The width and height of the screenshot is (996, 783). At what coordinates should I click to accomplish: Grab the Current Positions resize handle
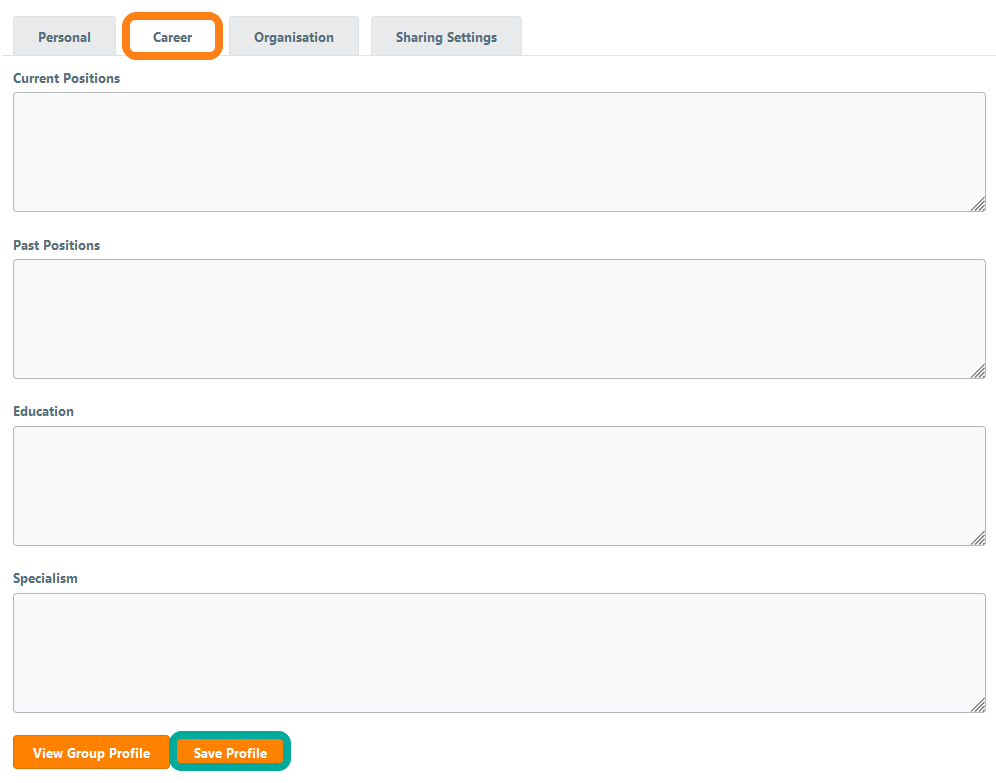point(978,204)
